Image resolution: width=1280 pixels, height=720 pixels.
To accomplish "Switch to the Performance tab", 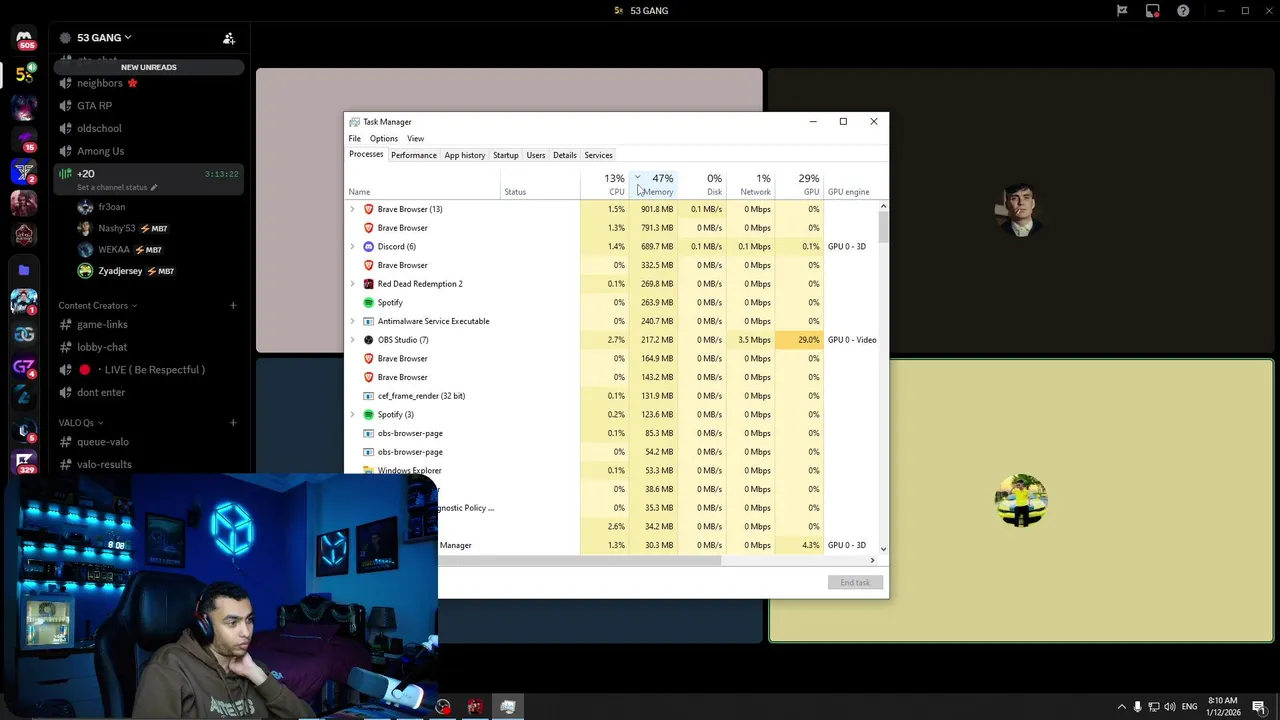I will tap(414, 156).
